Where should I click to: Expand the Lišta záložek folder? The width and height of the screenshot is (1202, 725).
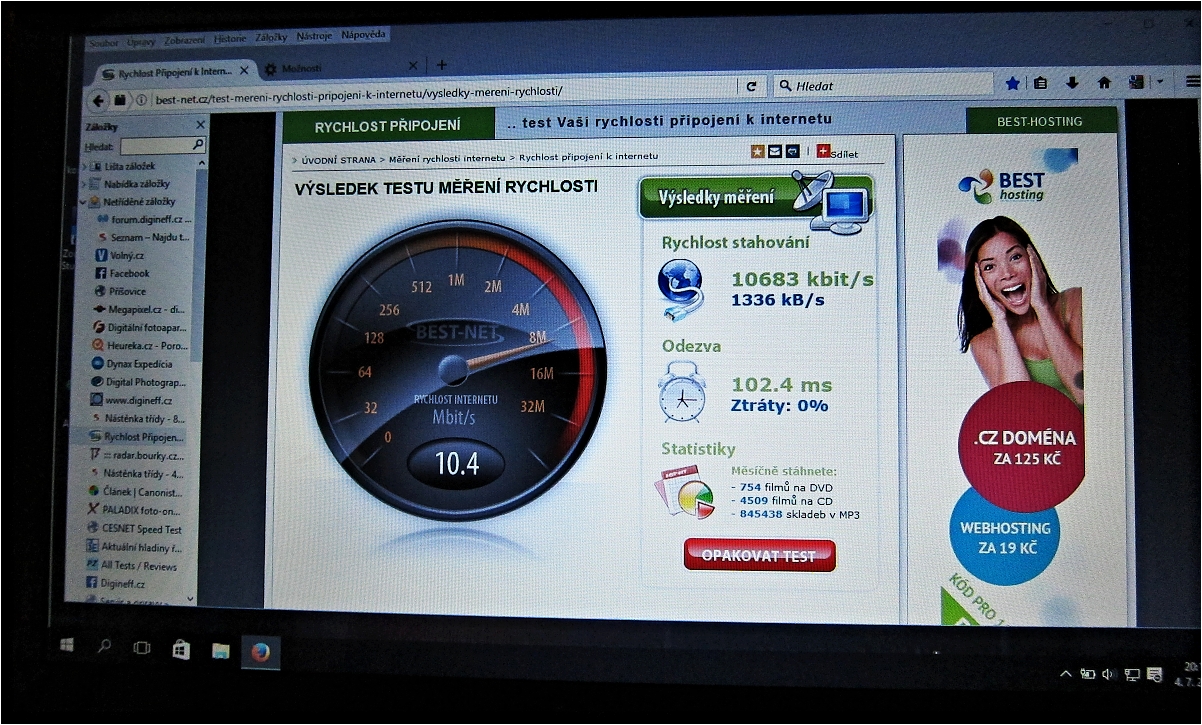84,166
